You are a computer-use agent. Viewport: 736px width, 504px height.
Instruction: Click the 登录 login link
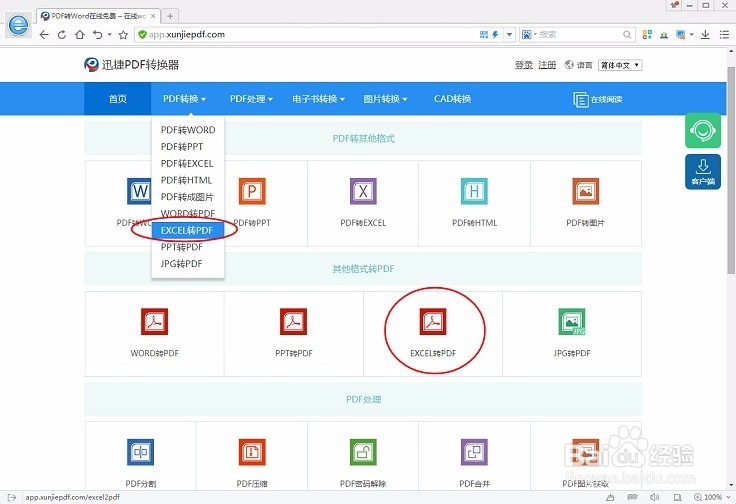pyautogui.click(x=524, y=65)
